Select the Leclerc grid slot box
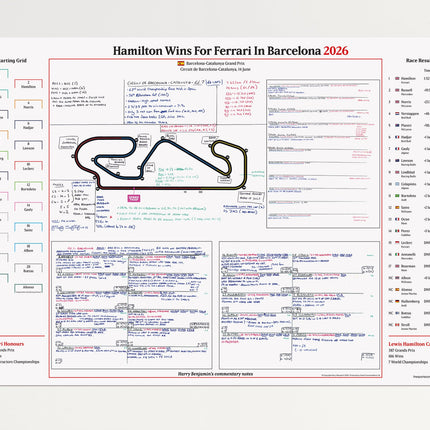The height and width of the screenshot is (430, 430). 28,166
